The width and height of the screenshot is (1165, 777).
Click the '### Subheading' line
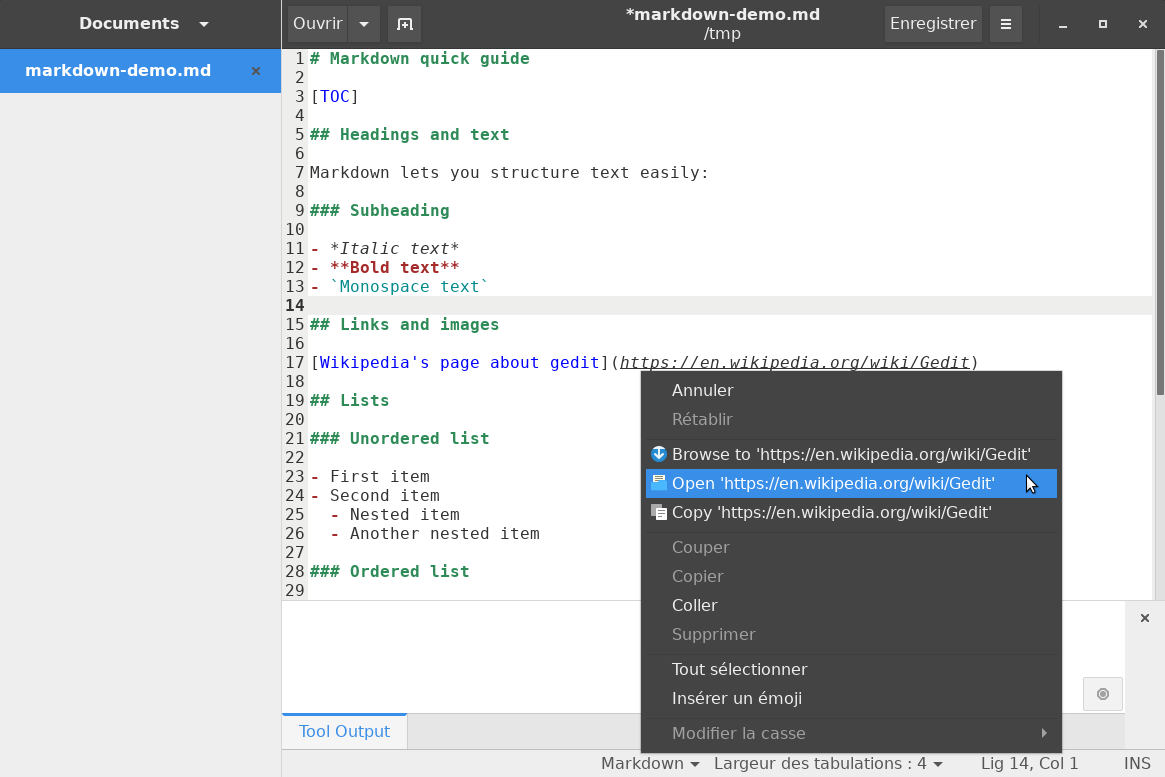[x=380, y=210]
